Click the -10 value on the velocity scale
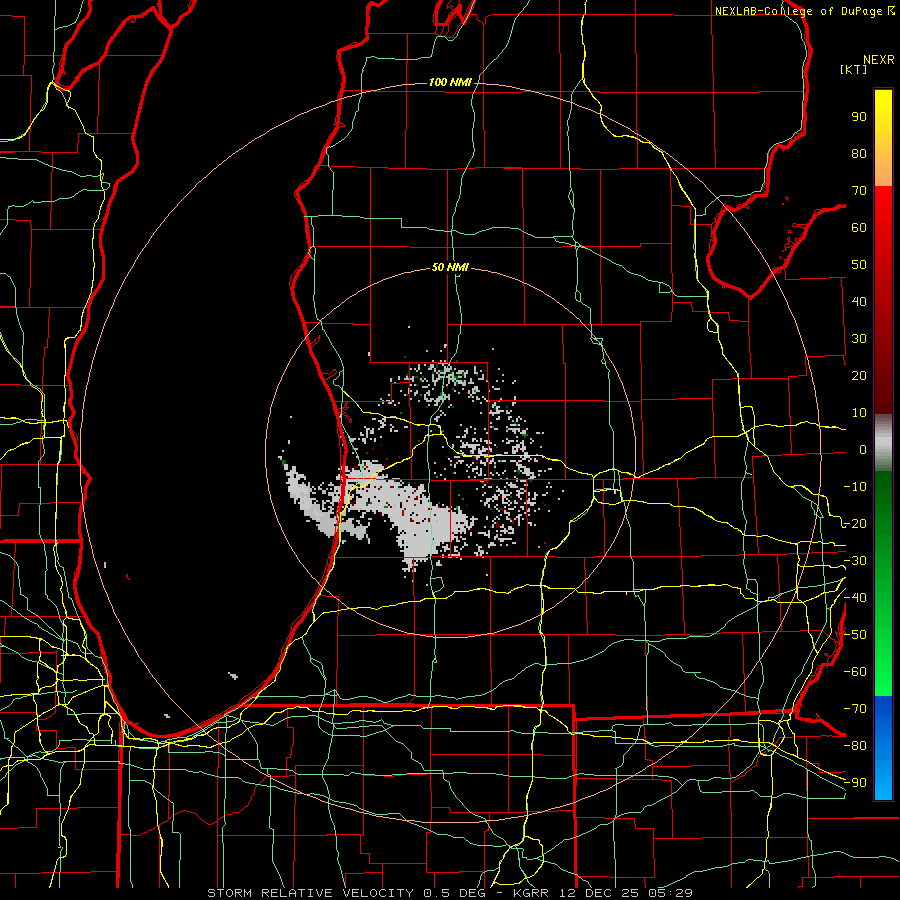 [x=855, y=487]
